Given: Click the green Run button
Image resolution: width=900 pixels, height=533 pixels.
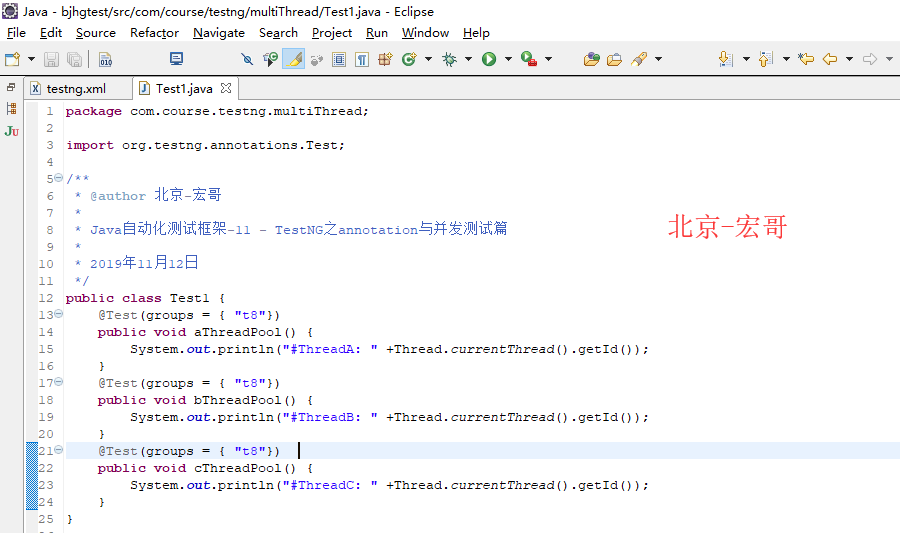Looking at the screenshot, I should [489, 59].
